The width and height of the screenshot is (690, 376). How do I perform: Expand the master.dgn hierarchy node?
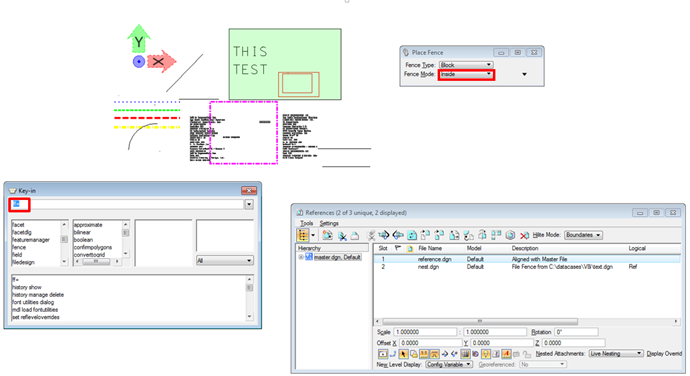(301, 257)
